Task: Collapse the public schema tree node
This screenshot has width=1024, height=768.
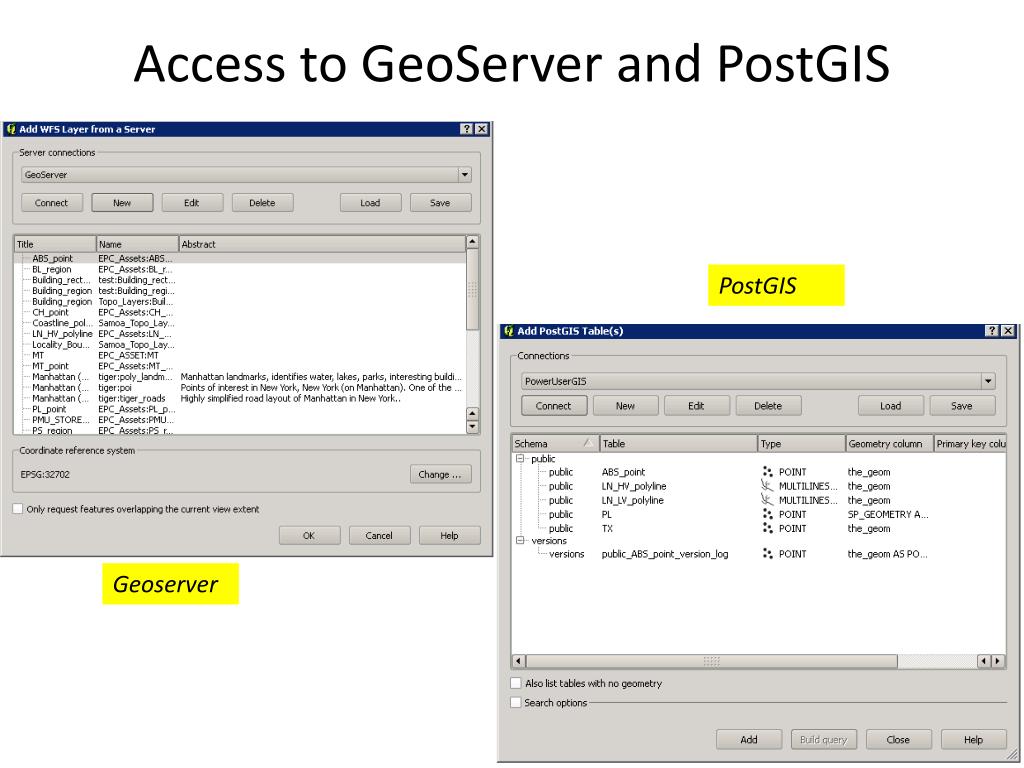Action: 520,459
